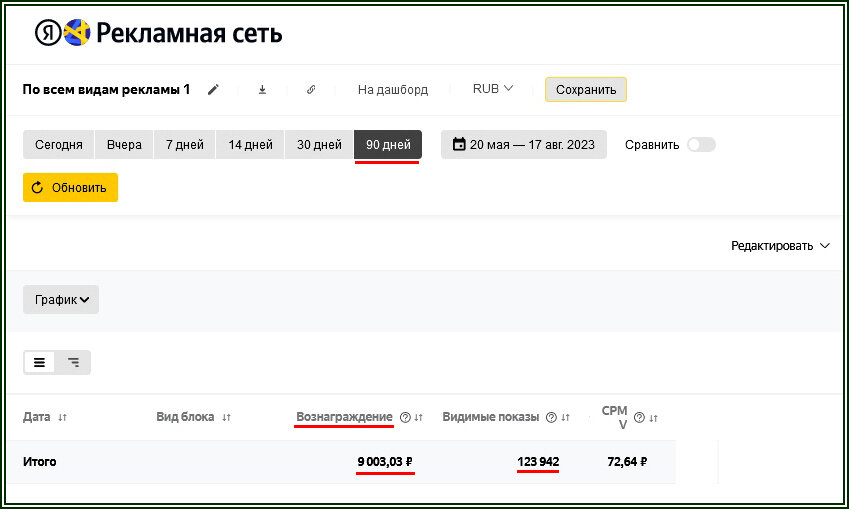This screenshot has height=509, width=849.
Task: Select the 90 дней period tab
Action: tap(388, 145)
